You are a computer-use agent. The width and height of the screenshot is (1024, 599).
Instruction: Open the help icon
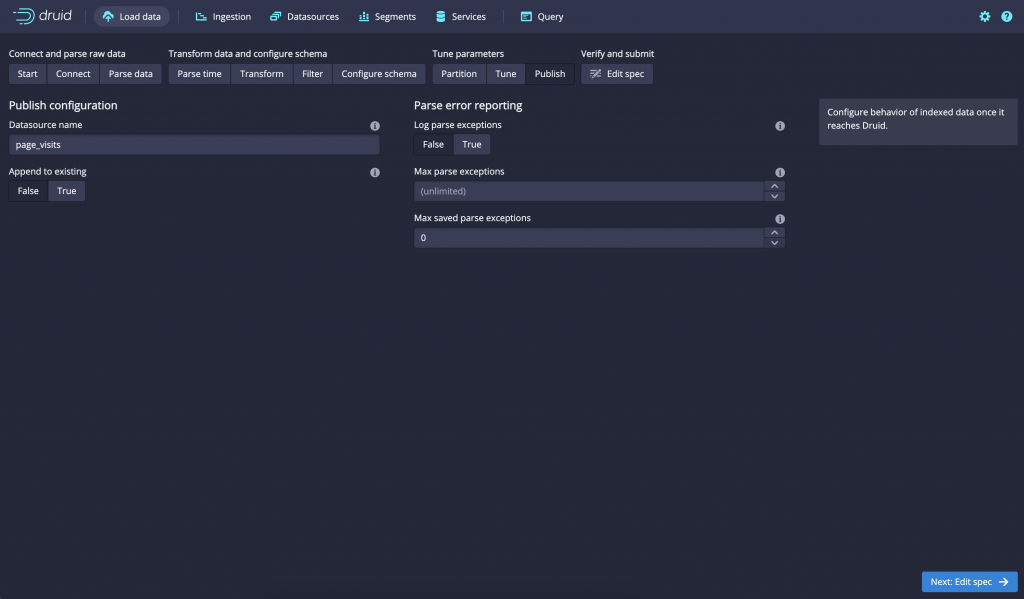[1008, 16]
